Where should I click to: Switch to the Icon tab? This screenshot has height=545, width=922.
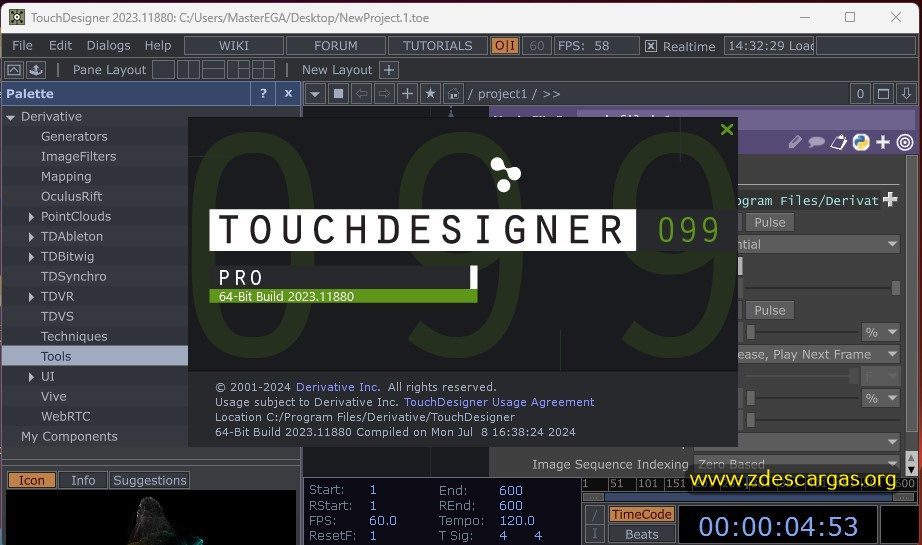click(x=32, y=480)
